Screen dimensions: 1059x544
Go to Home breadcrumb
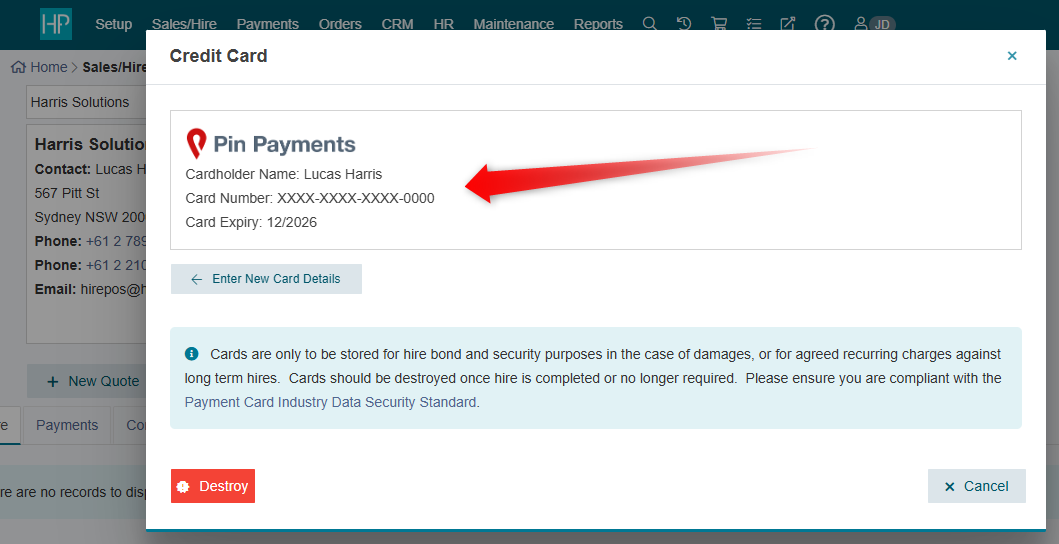pyautogui.click(x=39, y=67)
